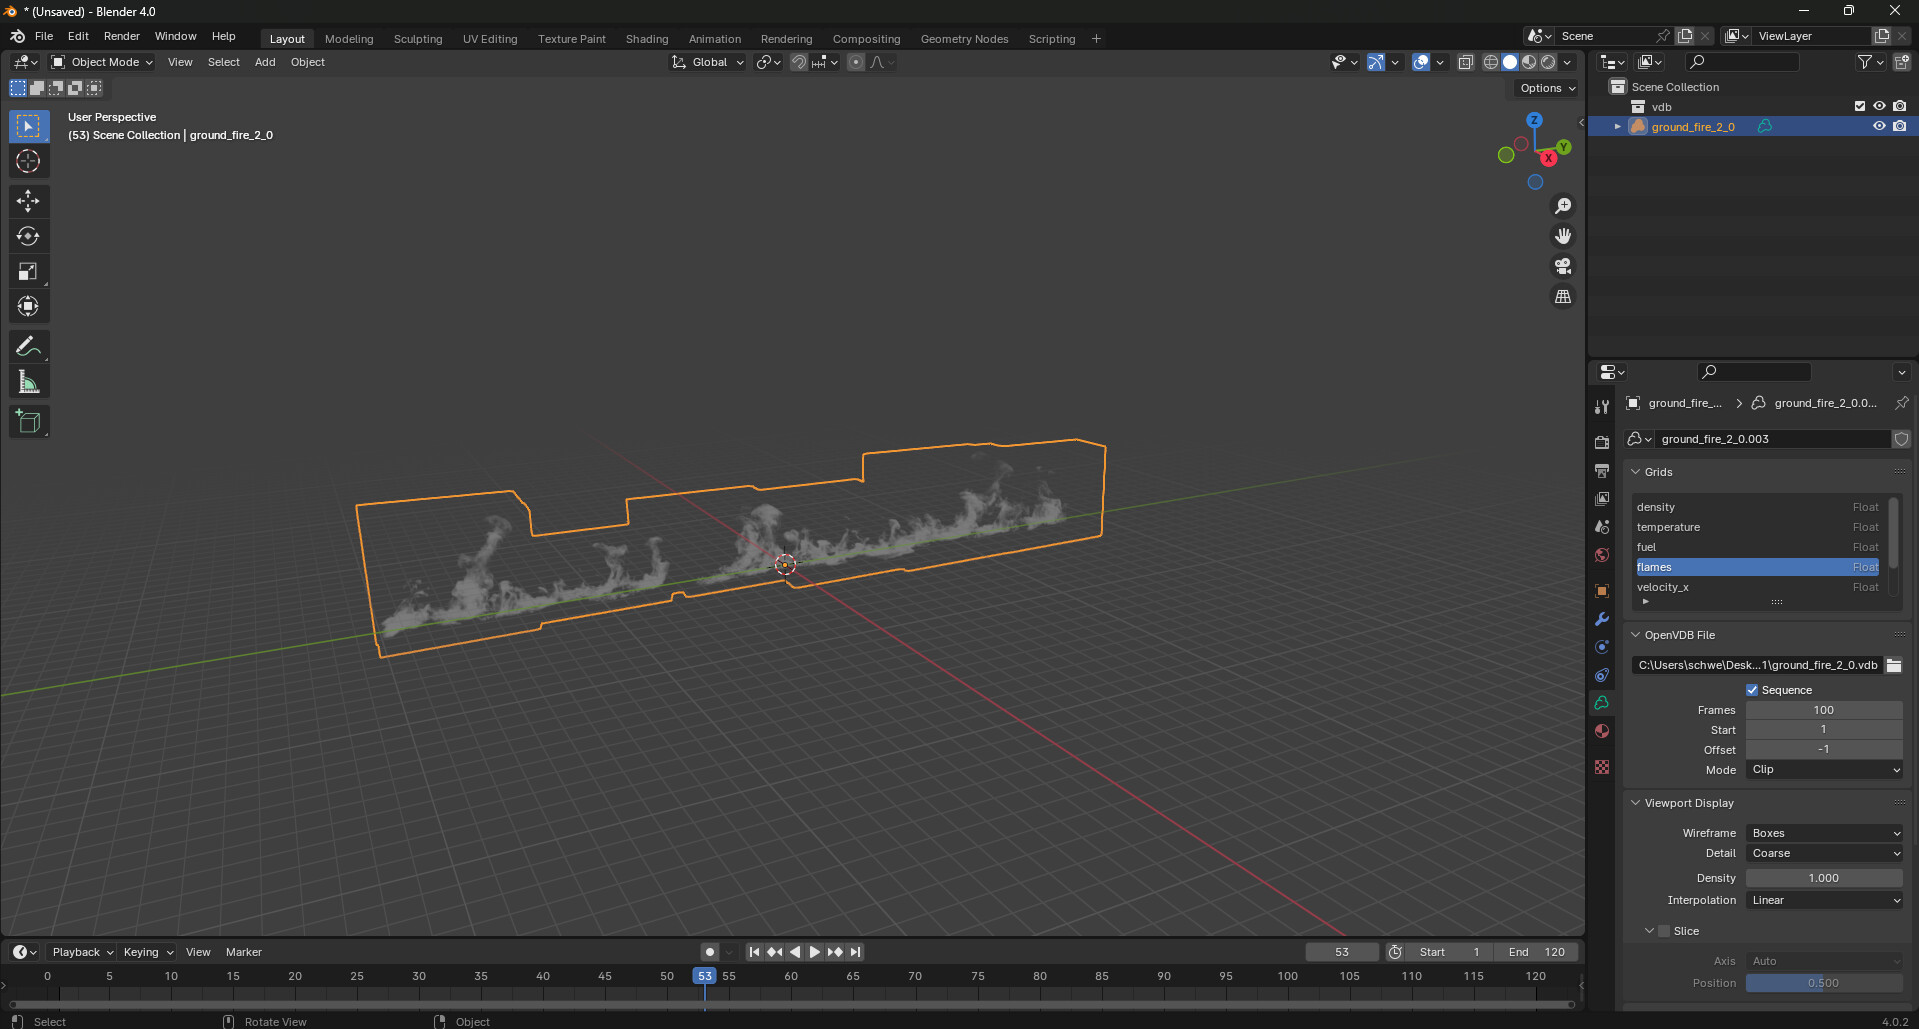The width and height of the screenshot is (1919, 1029).
Task: Select the Transform tool
Action: point(28,306)
